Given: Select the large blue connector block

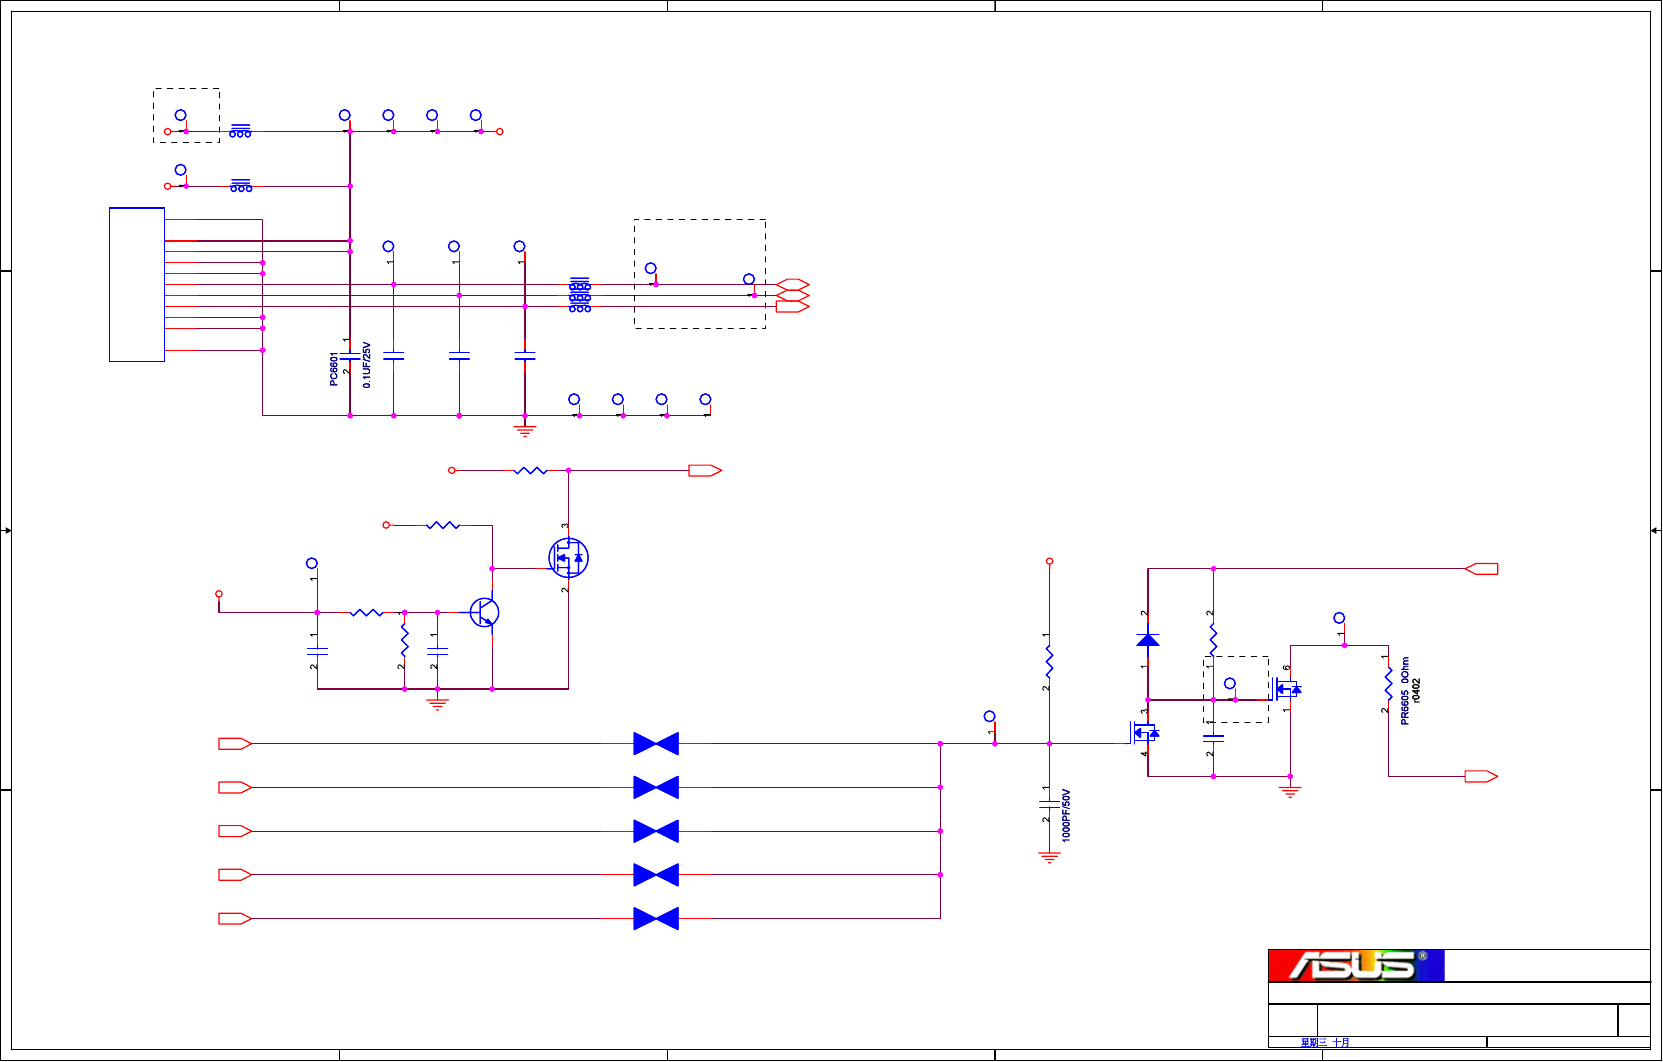Looking at the screenshot, I should pyautogui.click(x=137, y=285).
